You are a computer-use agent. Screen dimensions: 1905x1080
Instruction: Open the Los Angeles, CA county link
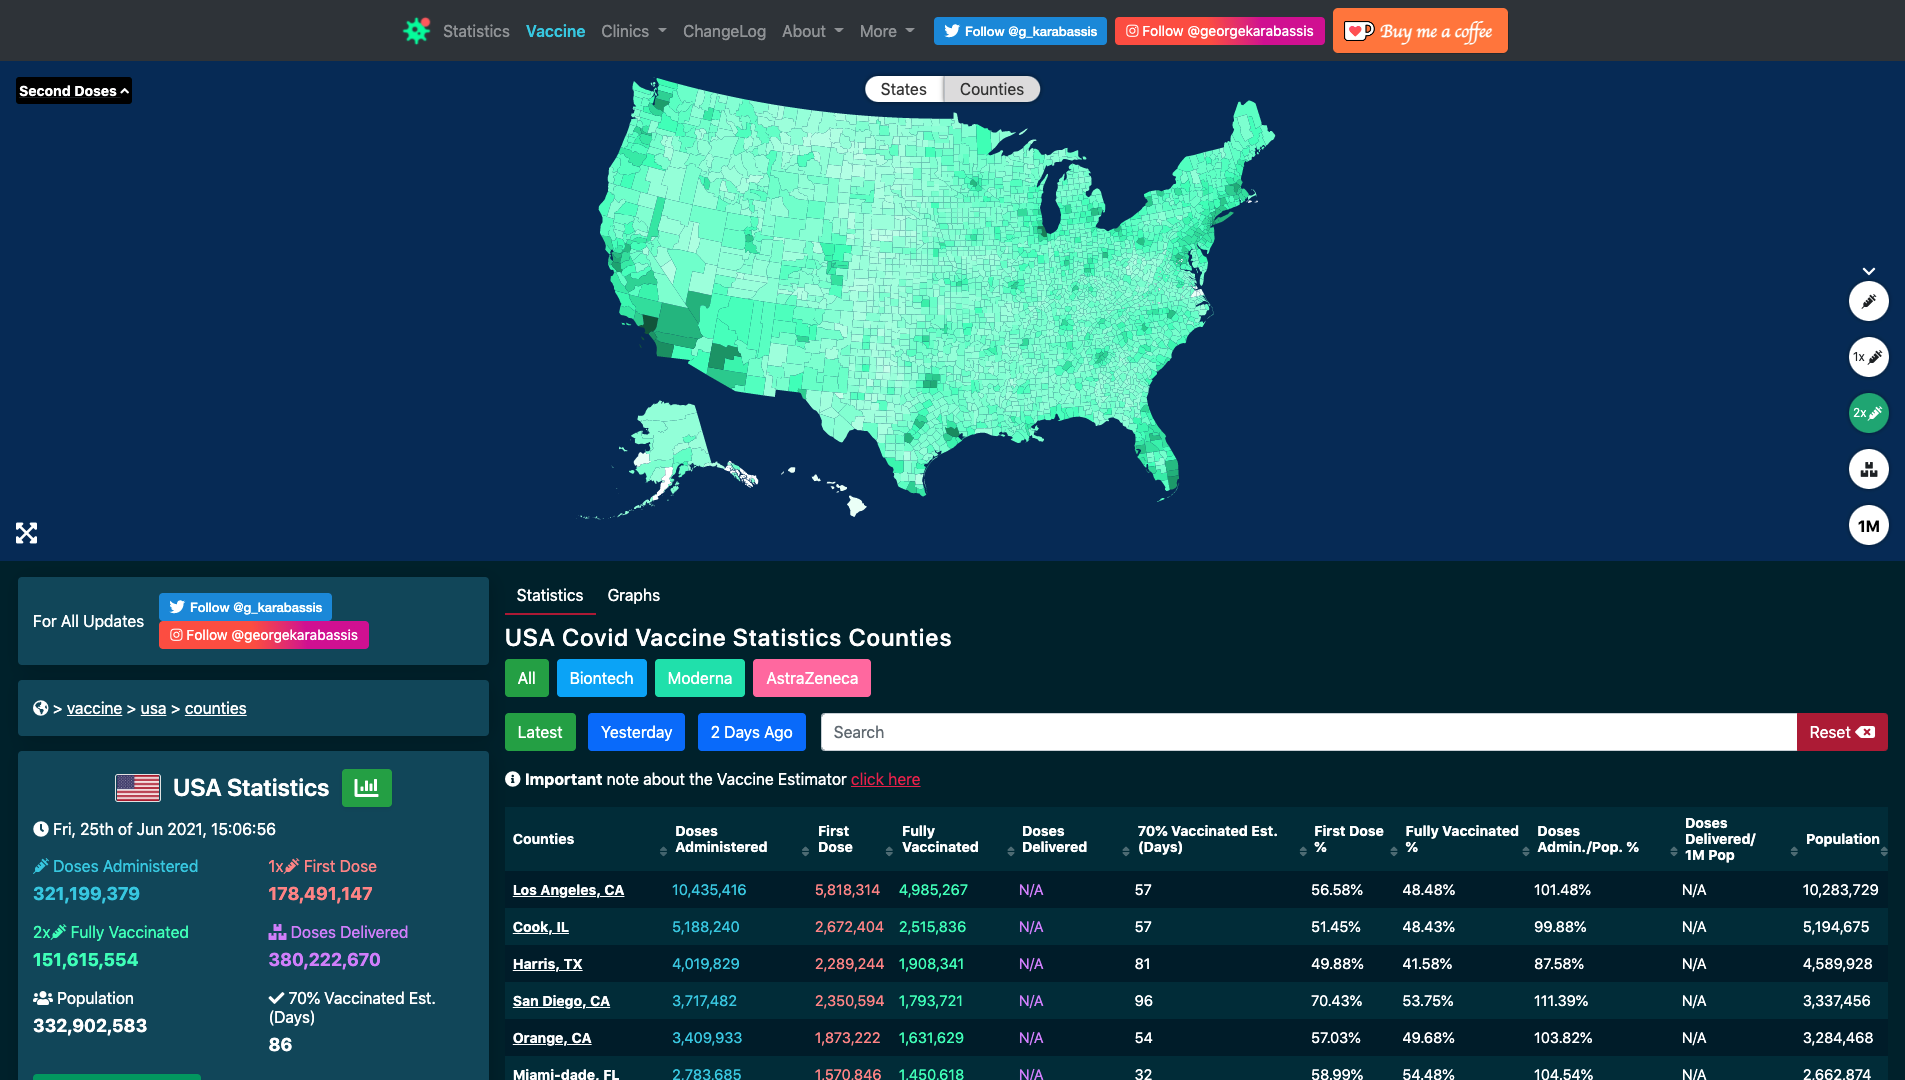tap(568, 890)
